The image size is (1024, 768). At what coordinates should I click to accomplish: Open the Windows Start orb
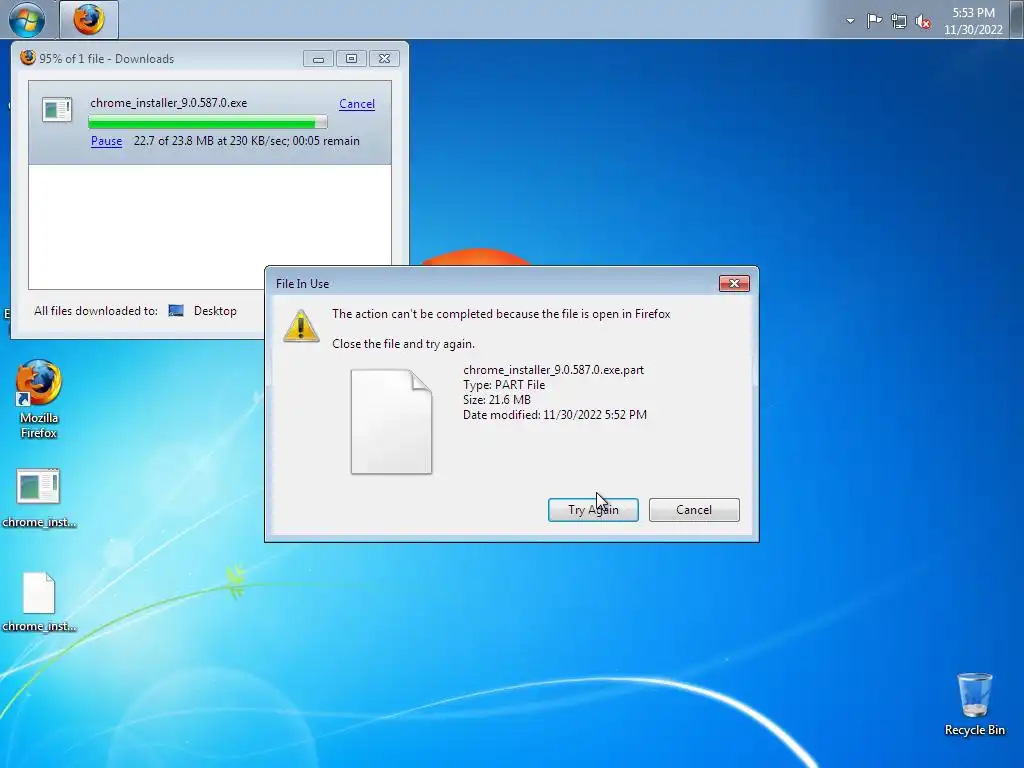[27, 19]
